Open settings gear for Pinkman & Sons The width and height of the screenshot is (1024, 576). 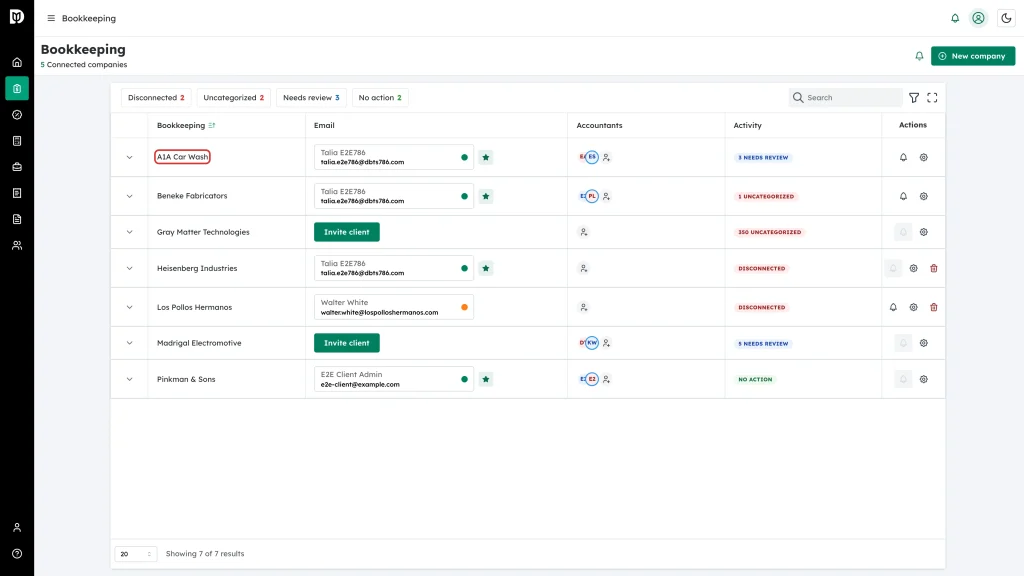(923, 379)
